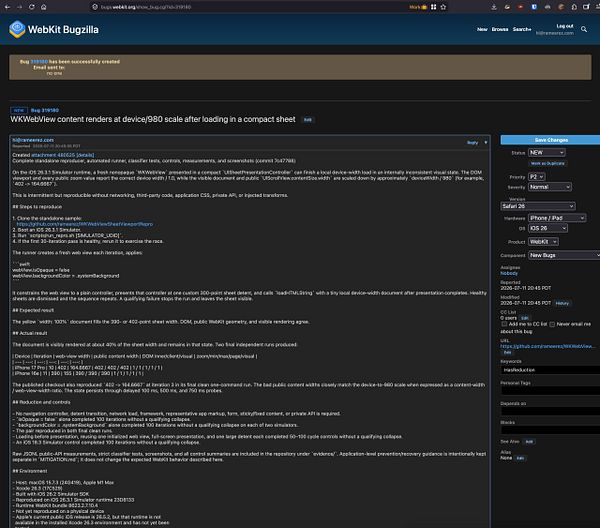The height and width of the screenshot is (528, 600).
Task: Click Reply on the first comment
Action: tap(473, 142)
